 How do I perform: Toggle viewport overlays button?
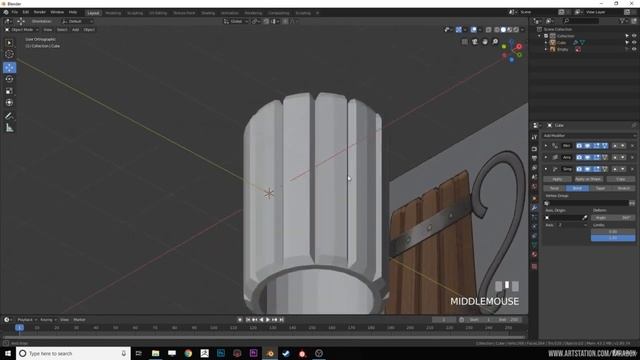coord(473,30)
